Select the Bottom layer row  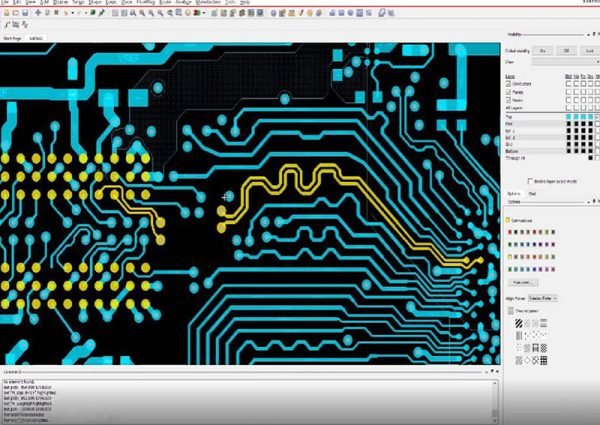click(x=534, y=151)
